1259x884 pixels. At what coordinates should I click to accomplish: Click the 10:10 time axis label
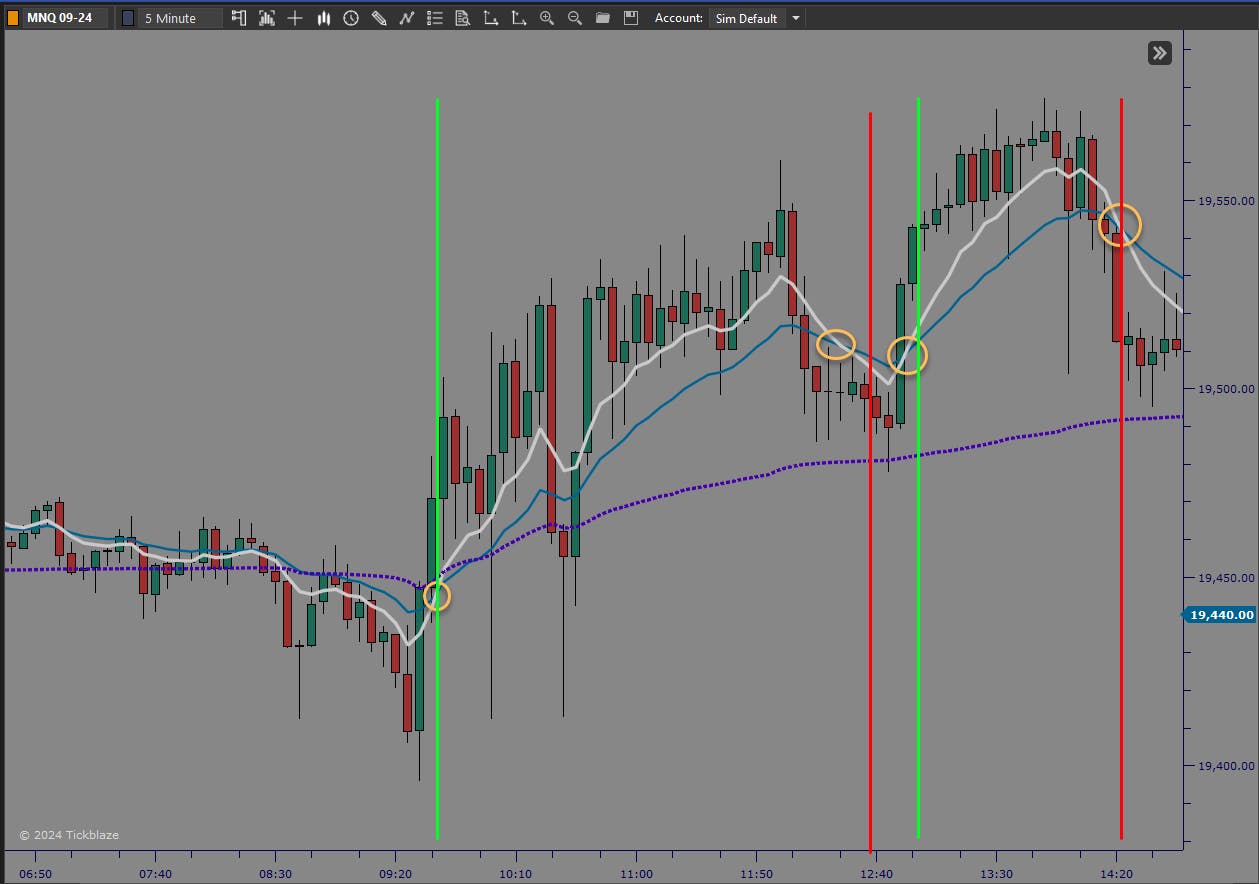(516, 873)
